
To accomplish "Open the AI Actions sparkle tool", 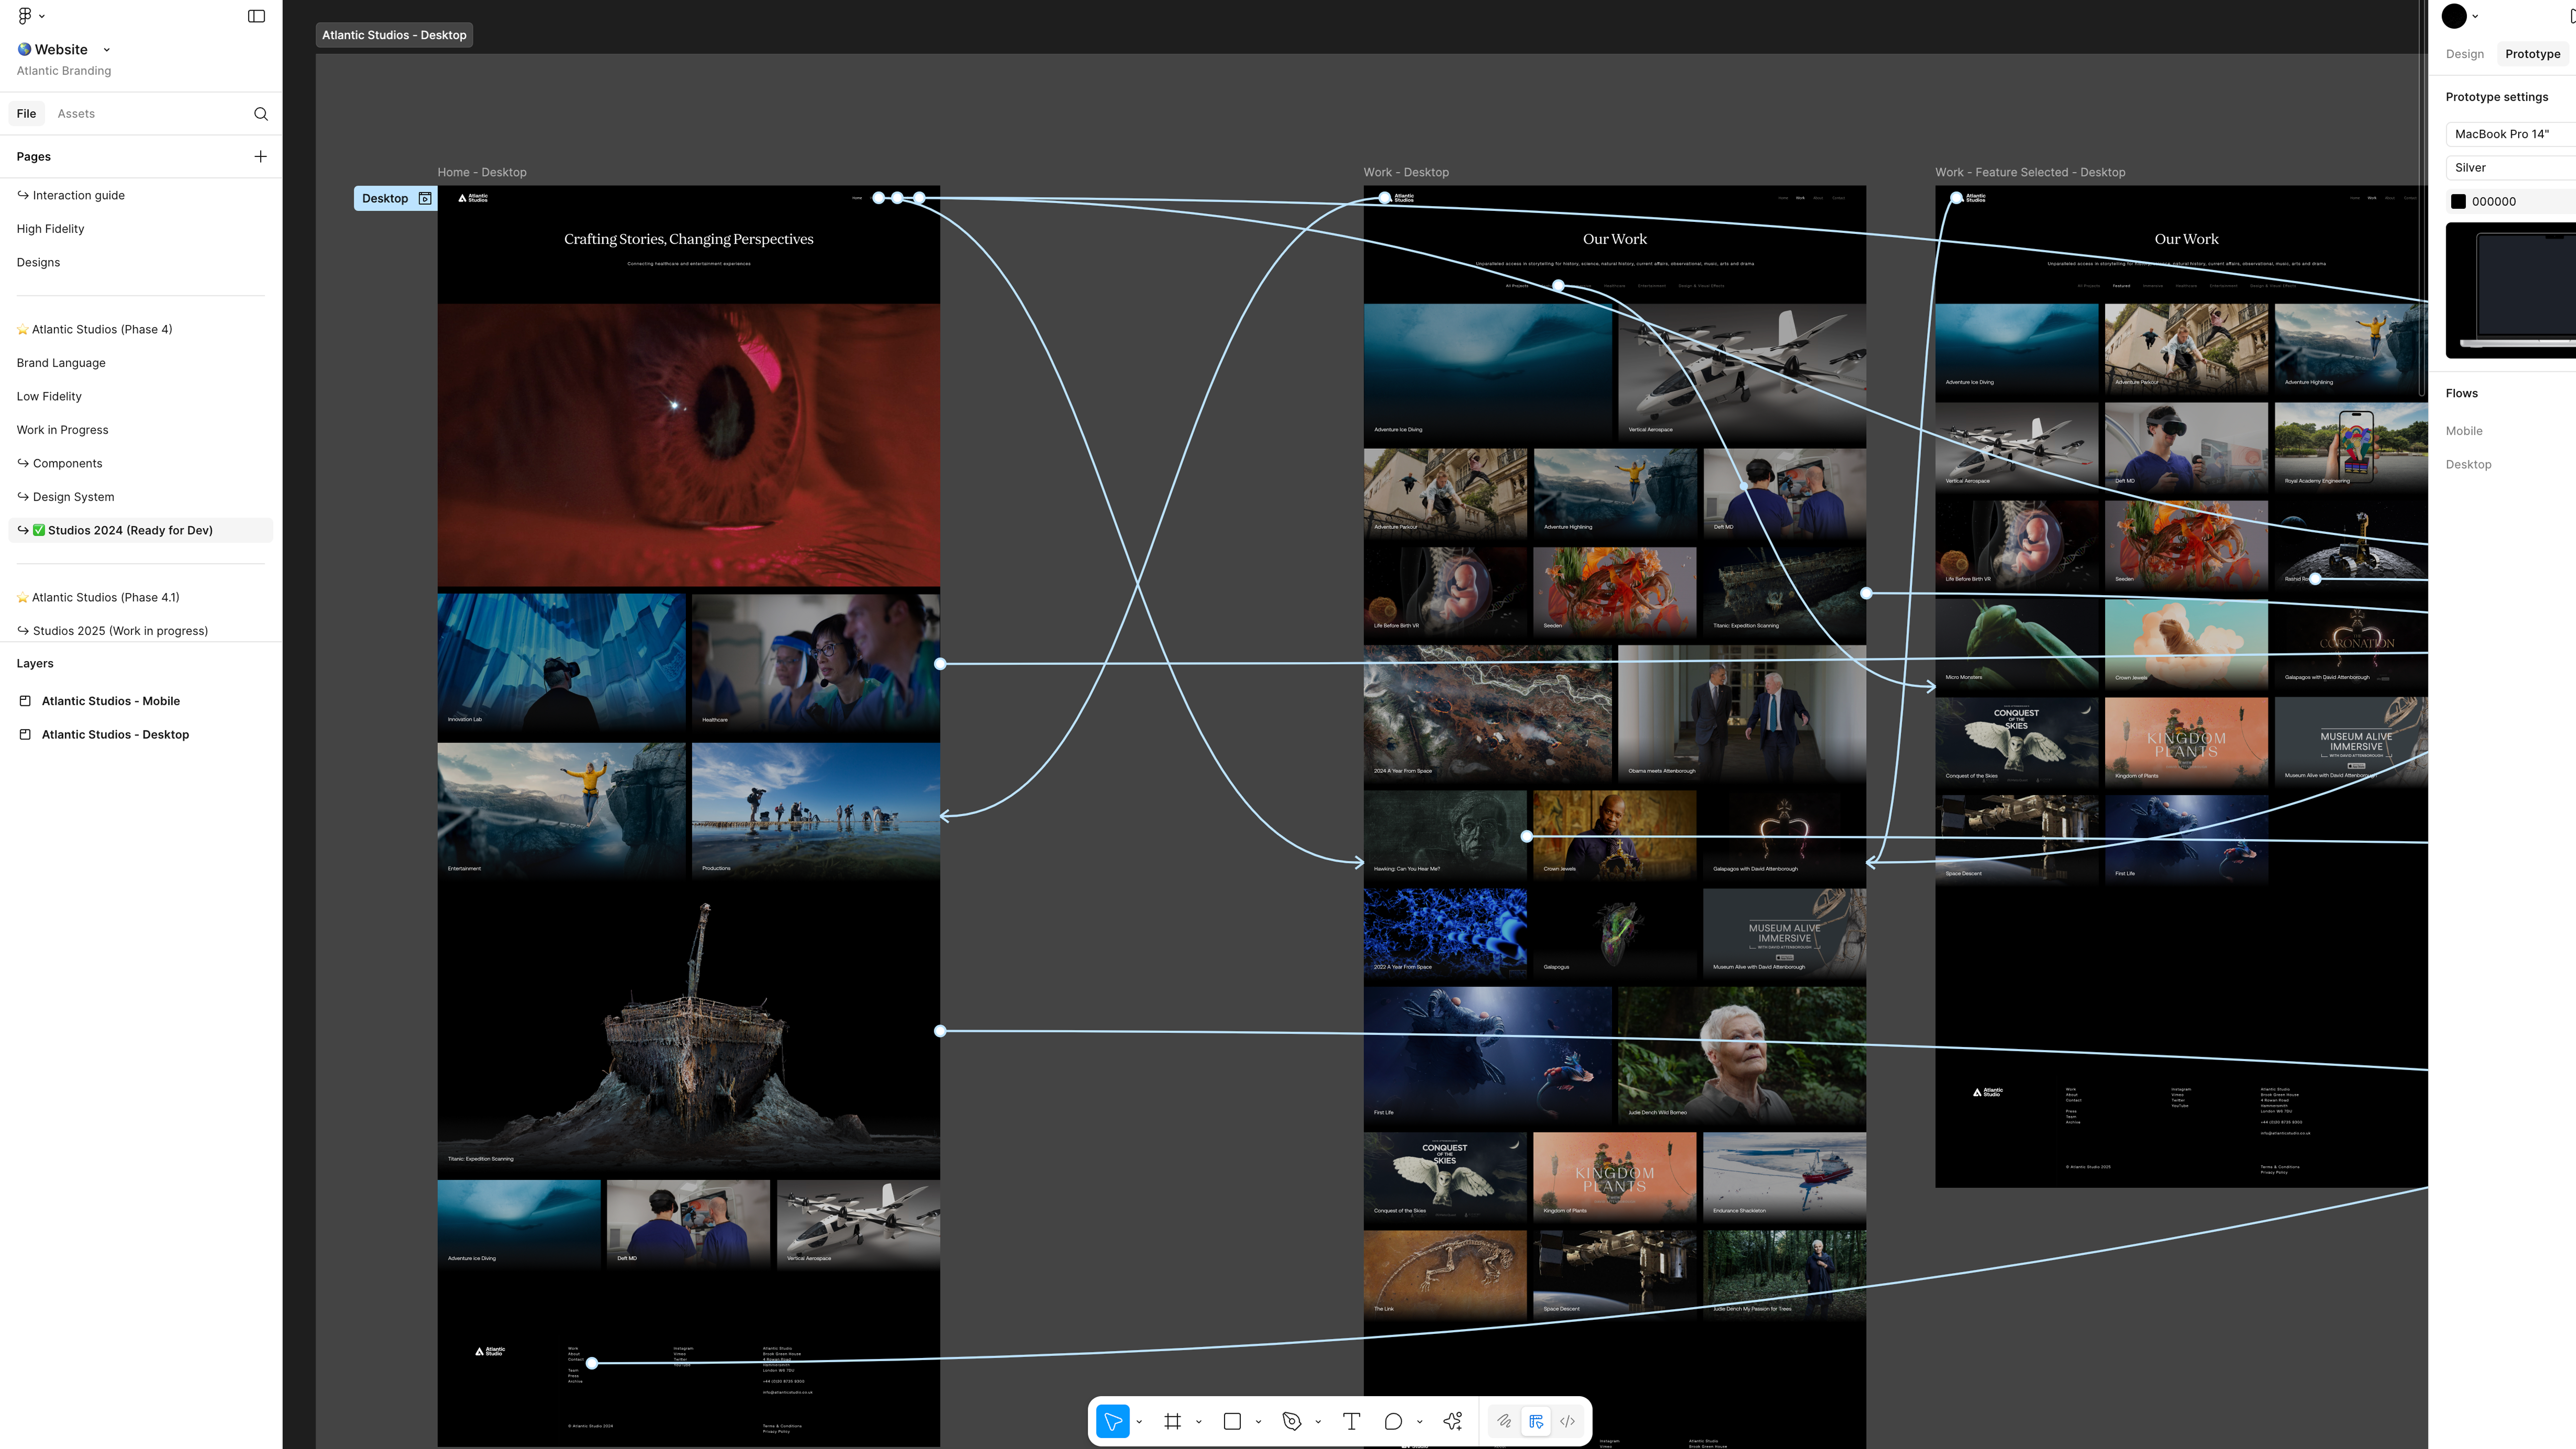I will [x=1453, y=1421].
